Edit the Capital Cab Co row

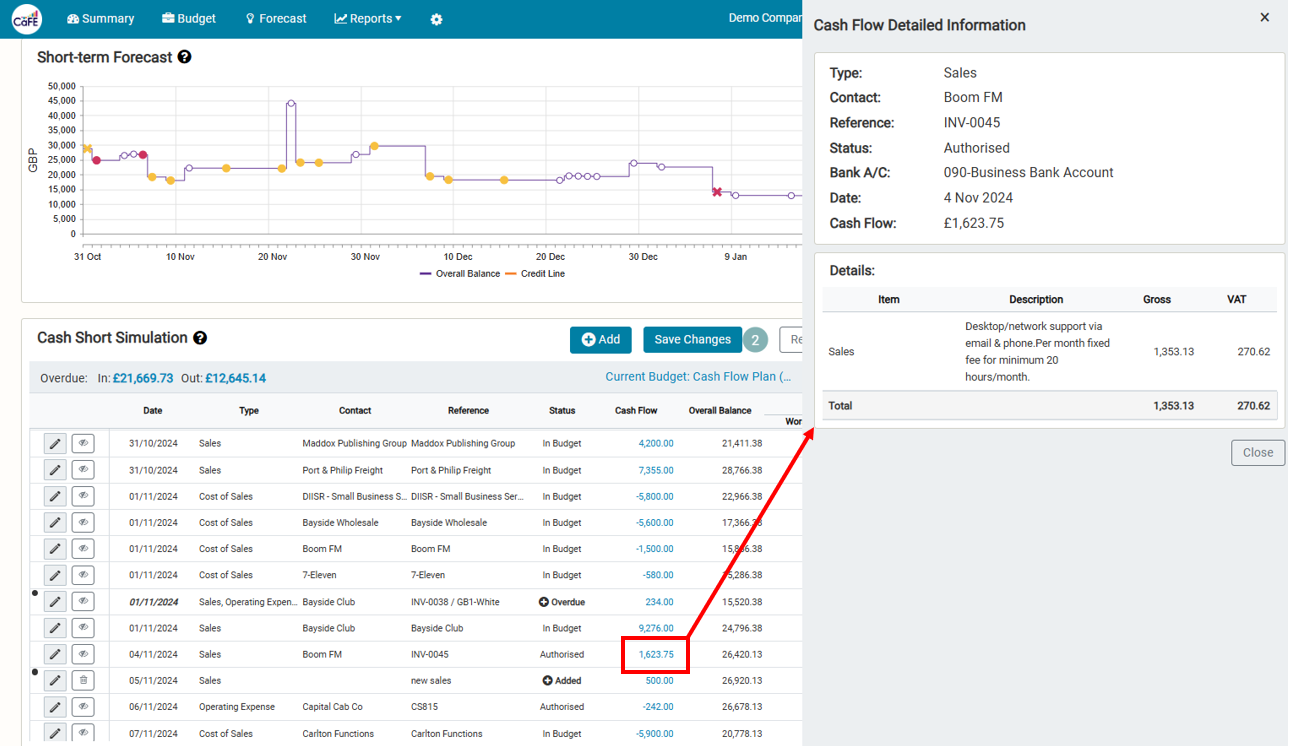pos(55,706)
